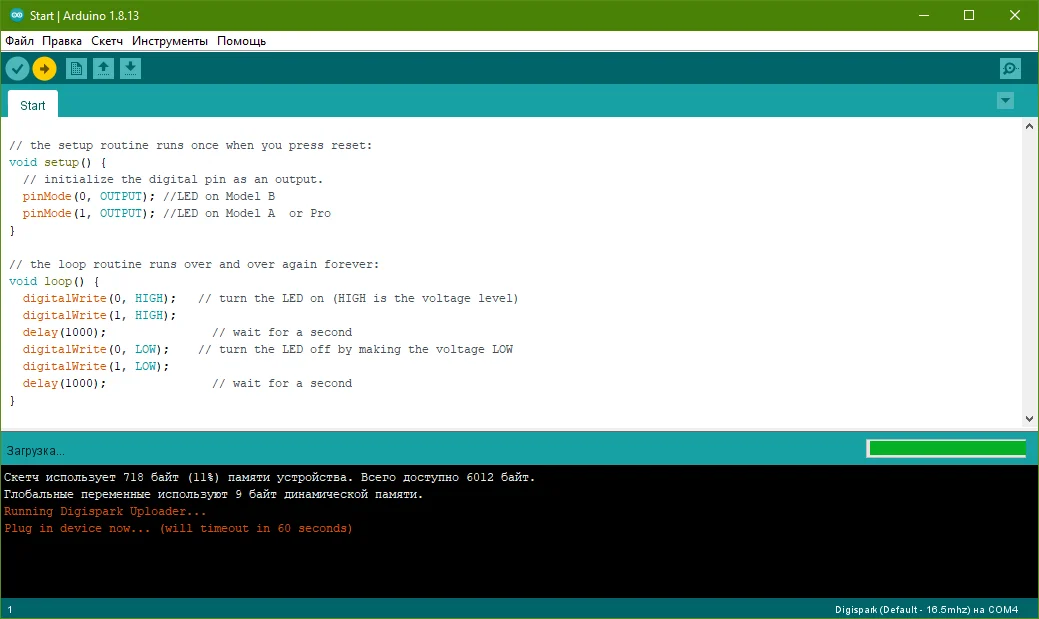
Task: Click the Verify checkmark icon
Action: (x=17, y=68)
